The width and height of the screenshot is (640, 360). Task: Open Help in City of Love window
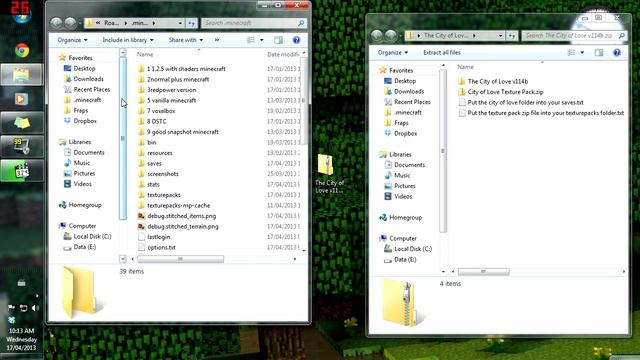click(x=617, y=53)
